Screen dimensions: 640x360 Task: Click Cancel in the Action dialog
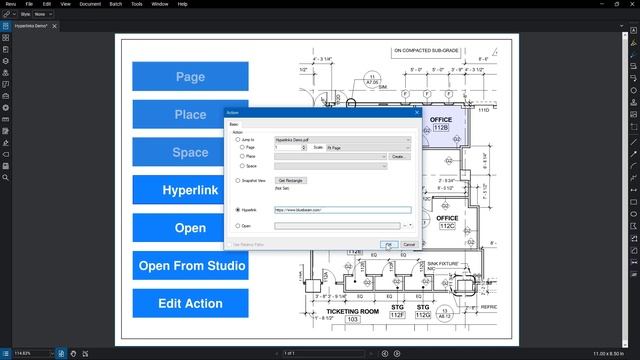pyautogui.click(x=409, y=244)
